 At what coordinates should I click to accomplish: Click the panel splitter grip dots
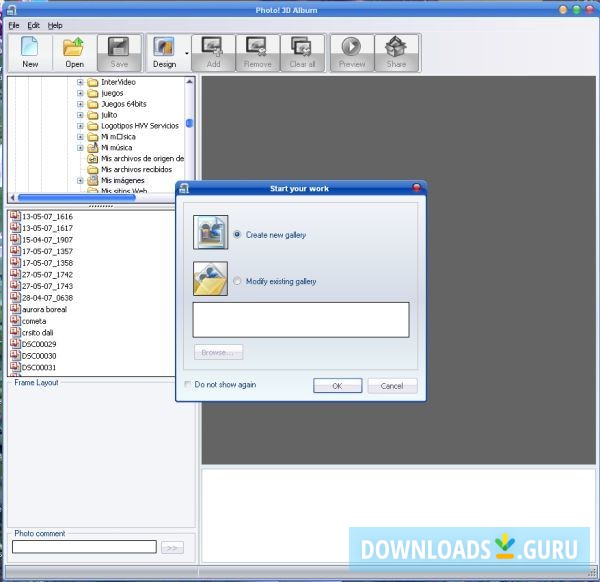point(101,207)
